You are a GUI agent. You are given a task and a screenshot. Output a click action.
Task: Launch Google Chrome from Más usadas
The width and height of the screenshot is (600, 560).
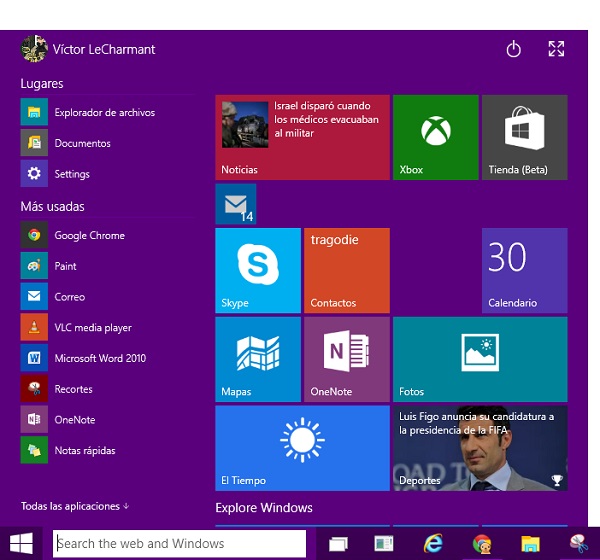click(x=34, y=235)
